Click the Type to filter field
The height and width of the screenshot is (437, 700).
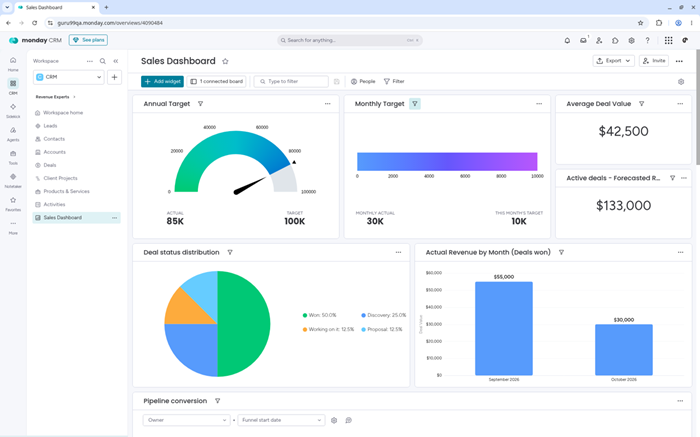(291, 81)
